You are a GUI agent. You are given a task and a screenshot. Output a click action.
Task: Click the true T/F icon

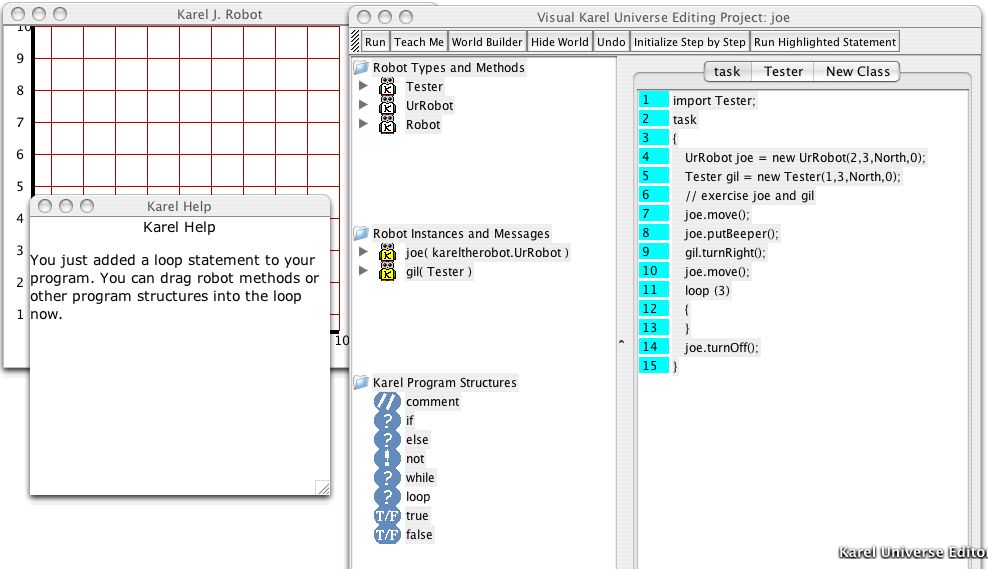(387, 516)
